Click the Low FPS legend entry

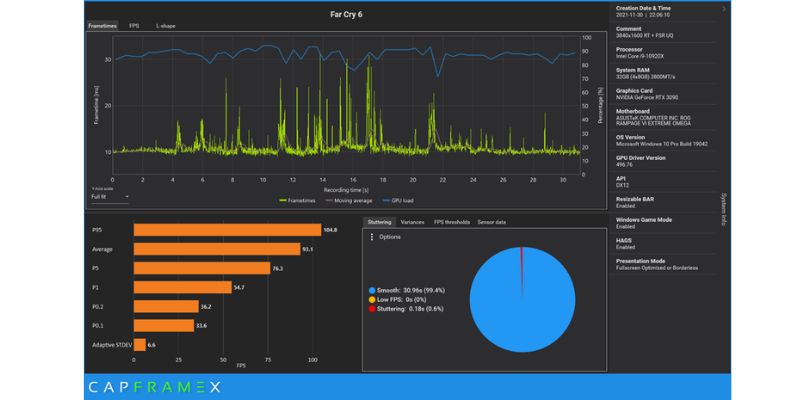pos(397,299)
